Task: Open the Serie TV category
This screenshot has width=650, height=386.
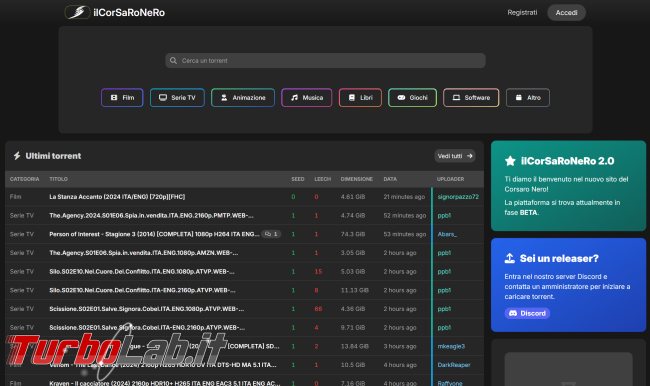Action: tap(177, 97)
